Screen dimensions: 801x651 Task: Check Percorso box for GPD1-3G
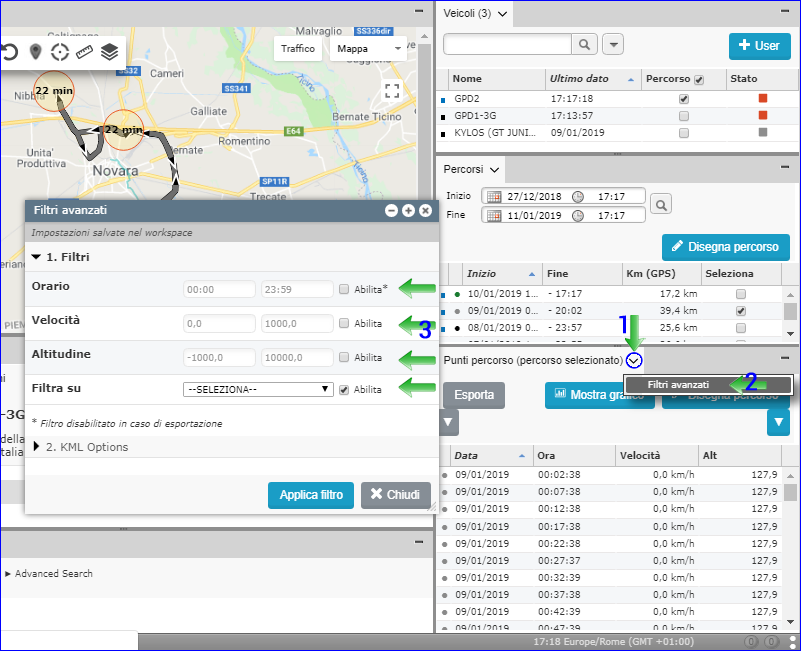click(684, 116)
